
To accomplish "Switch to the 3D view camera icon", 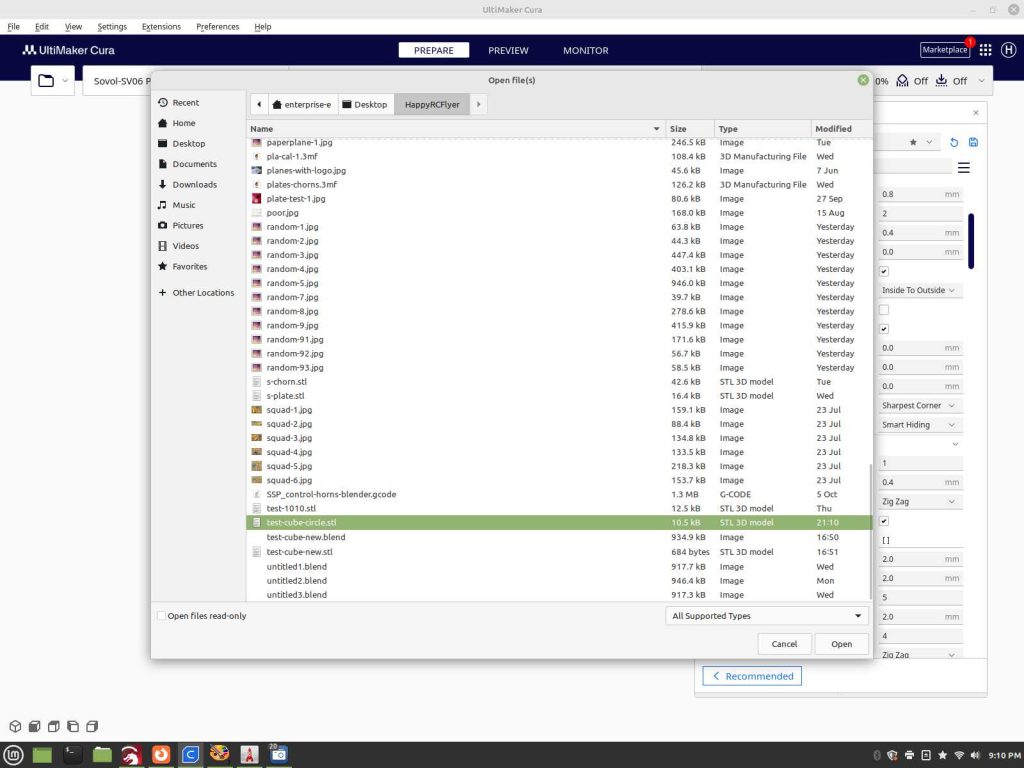I will coord(15,726).
